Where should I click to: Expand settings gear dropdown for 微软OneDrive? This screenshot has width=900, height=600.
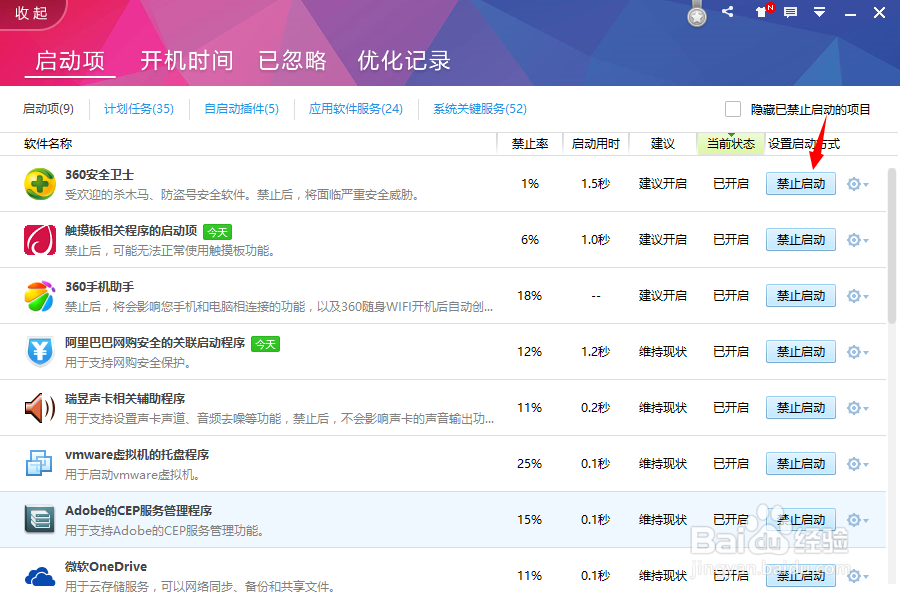[857, 575]
